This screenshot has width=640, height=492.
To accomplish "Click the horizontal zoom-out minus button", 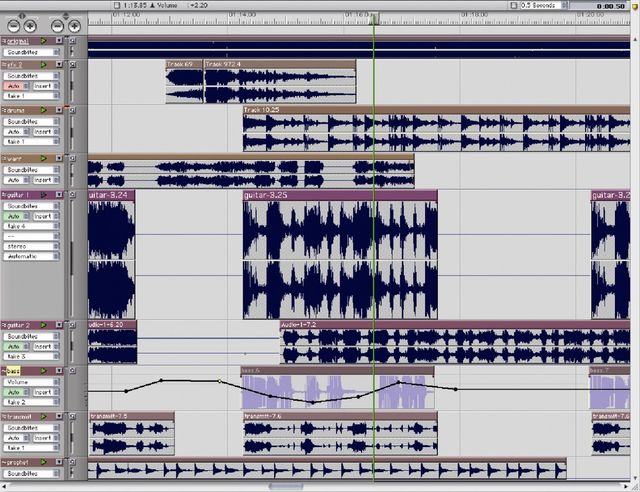I will click(13, 26).
